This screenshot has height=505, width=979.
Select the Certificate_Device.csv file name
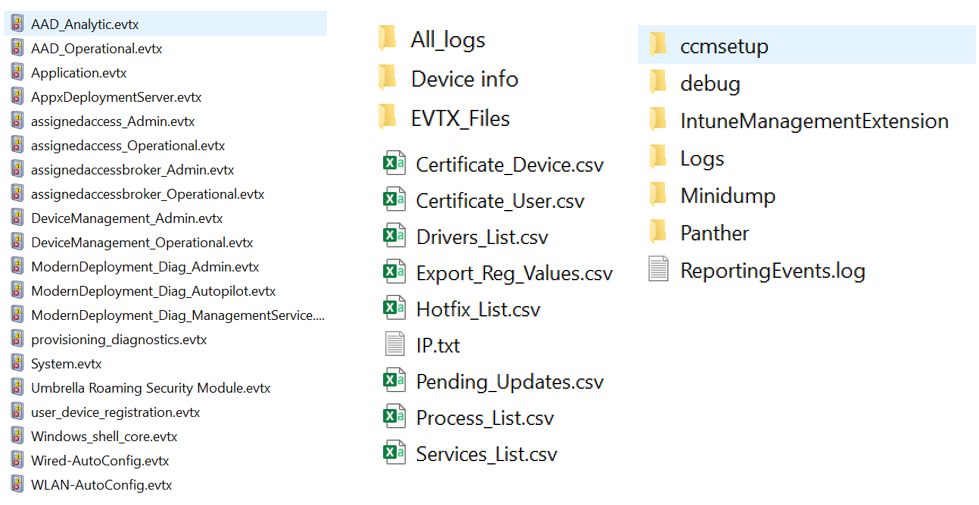click(510, 165)
